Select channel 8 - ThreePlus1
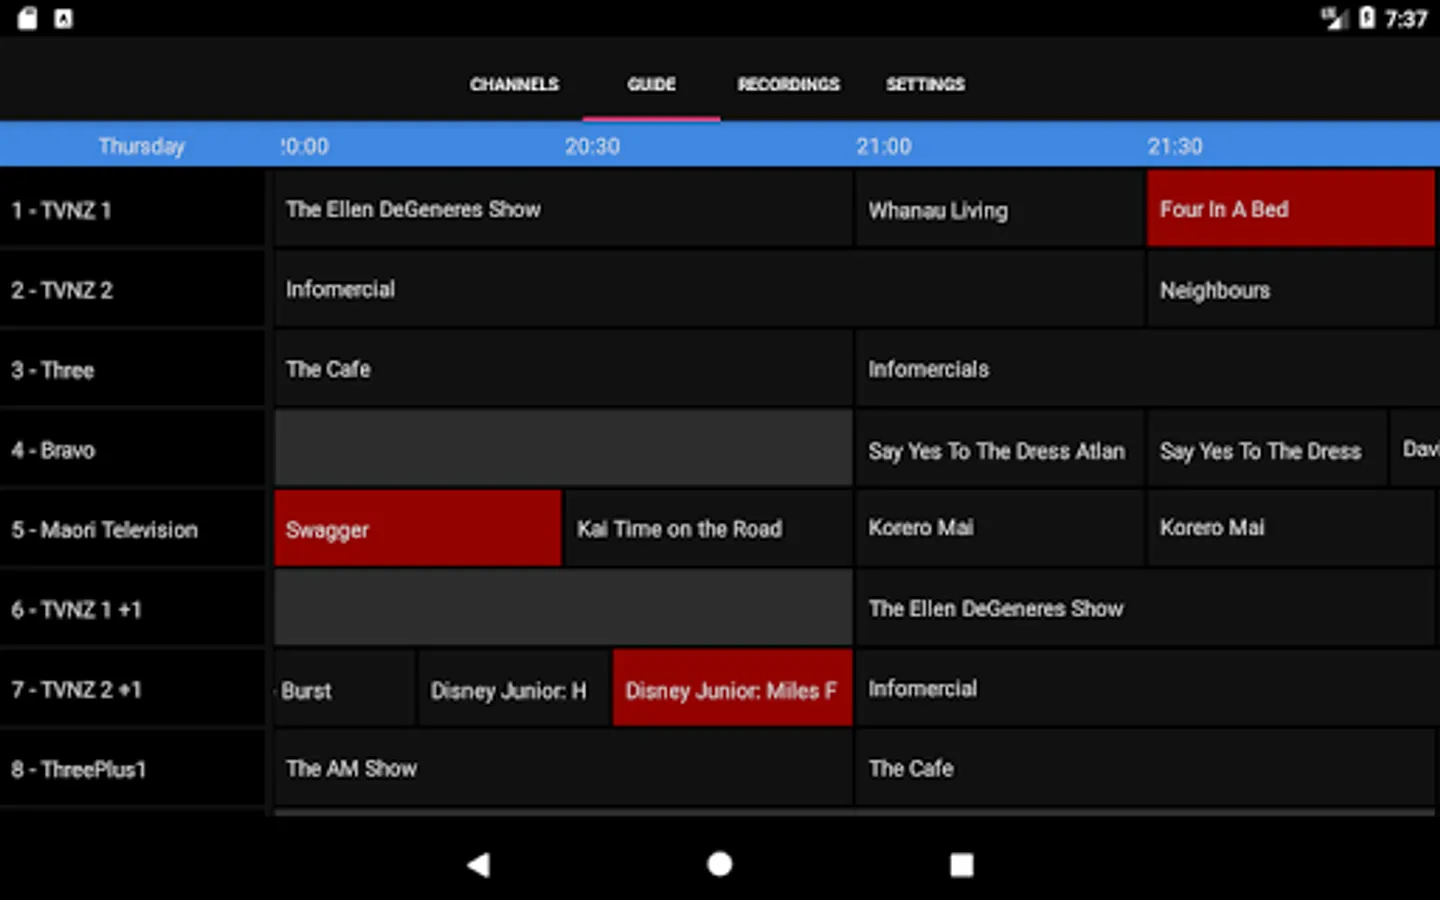Image resolution: width=1440 pixels, height=900 pixels. click(x=133, y=769)
